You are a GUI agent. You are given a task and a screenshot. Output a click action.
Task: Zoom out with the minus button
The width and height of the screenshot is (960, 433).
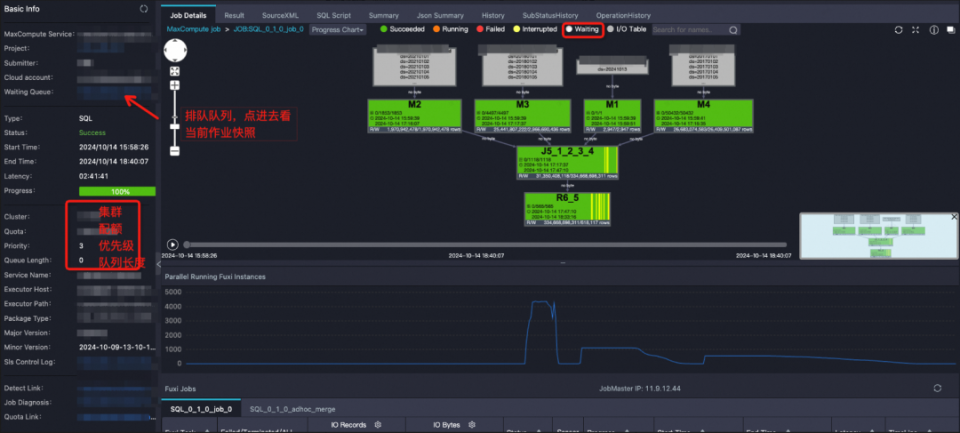pyautogui.click(x=175, y=151)
